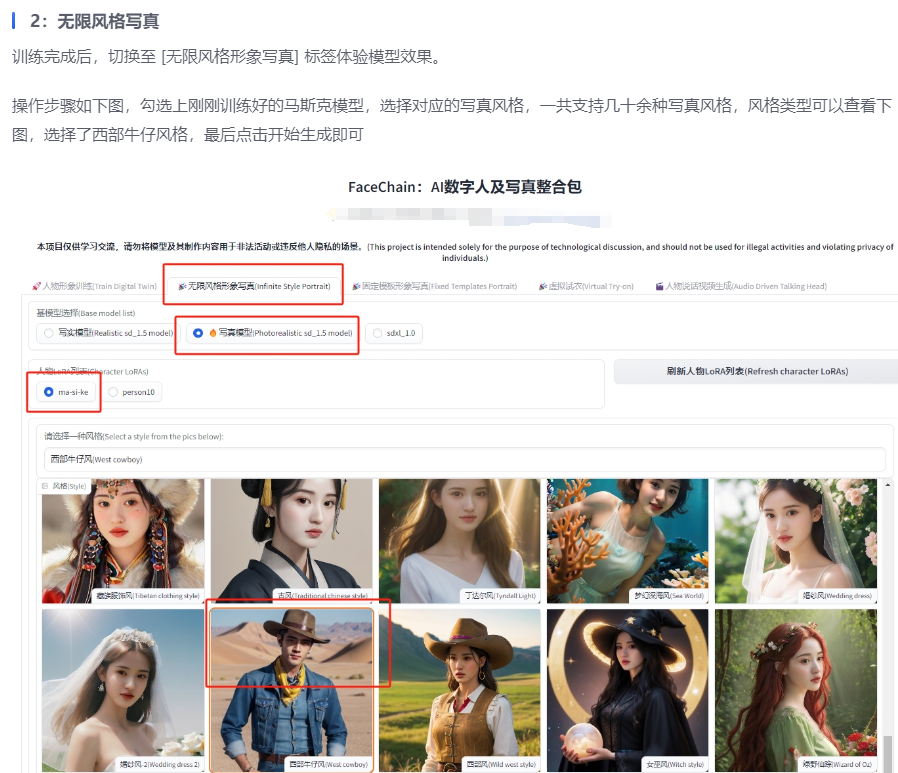Choose the West cowboy style thumbnail
The height and width of the screenshot is (773, 898).
click(291, 690)
